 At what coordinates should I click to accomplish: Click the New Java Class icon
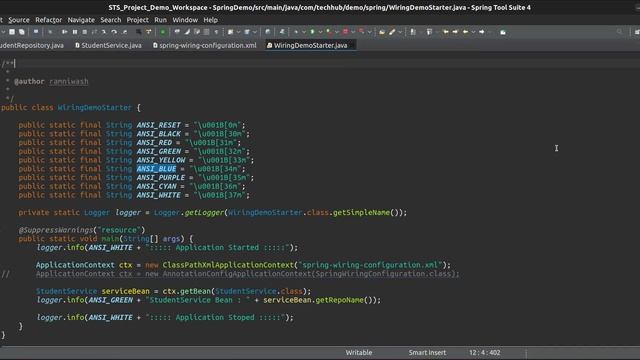(x=247, y=32)
